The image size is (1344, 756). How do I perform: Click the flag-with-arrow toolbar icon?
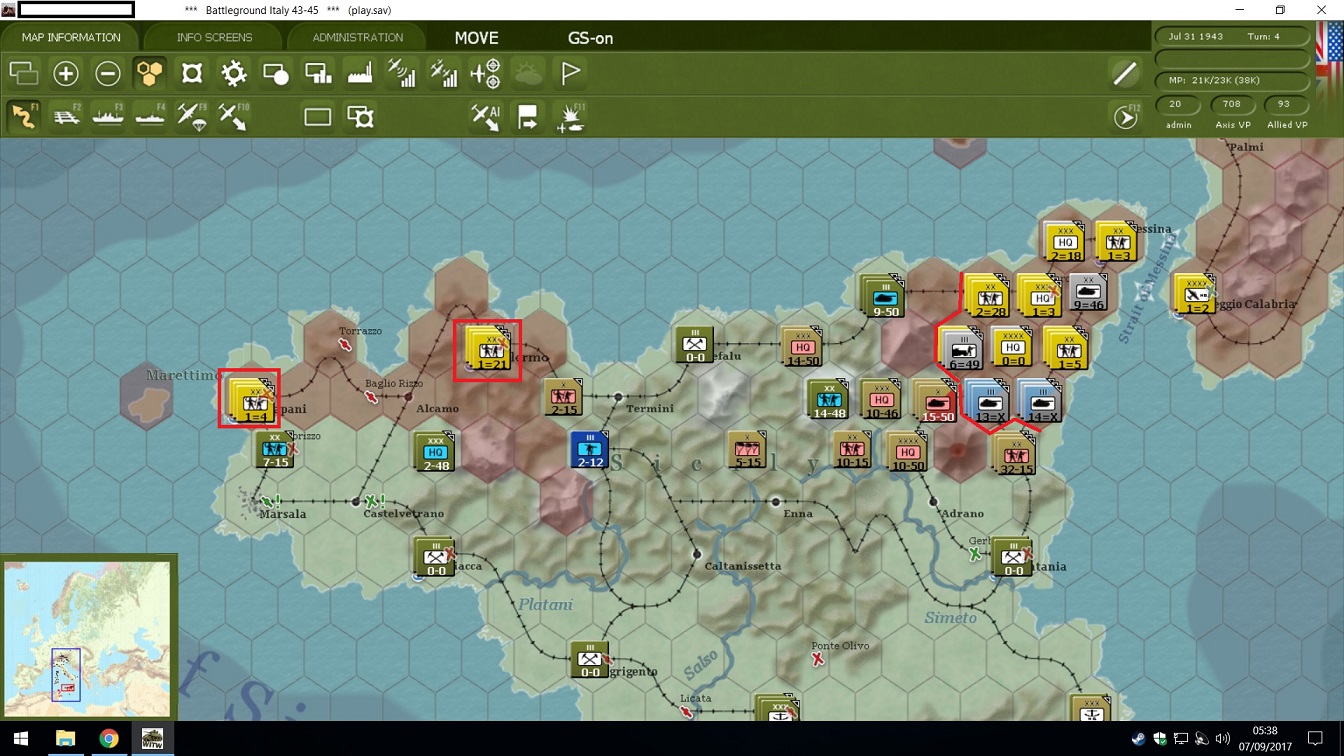click(x=528, y=117)
